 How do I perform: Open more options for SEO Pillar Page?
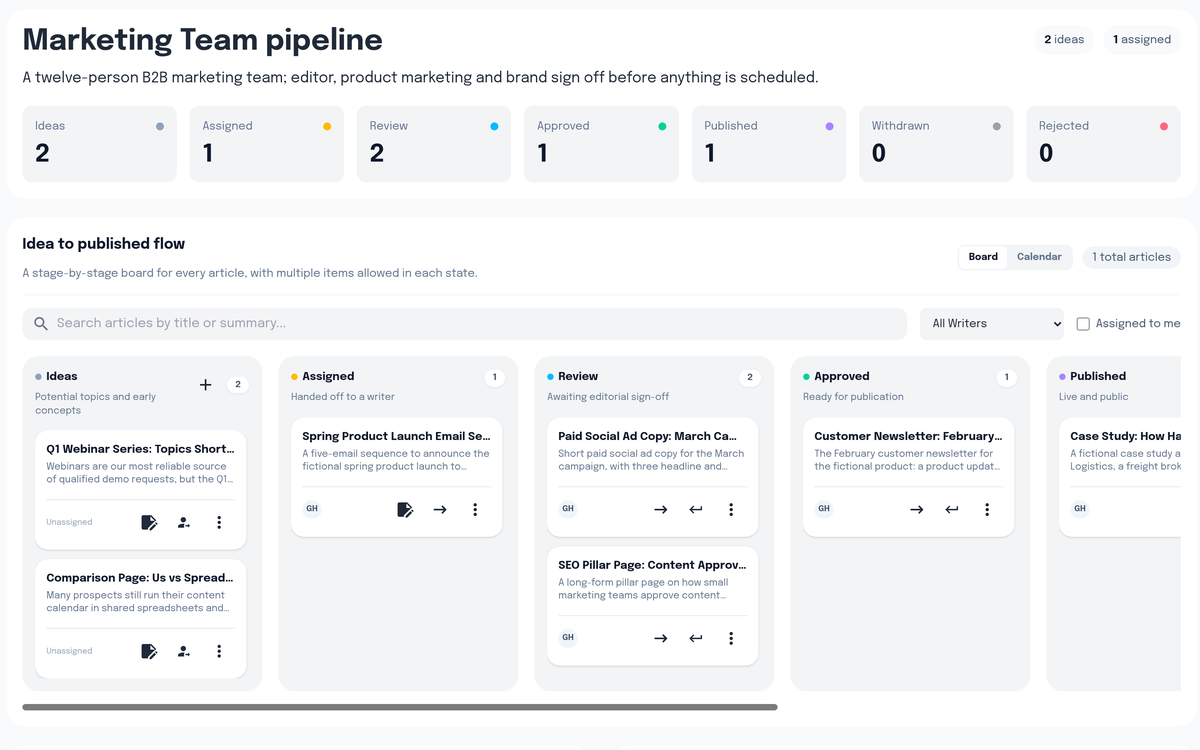pyautogui.click(x=731, y=638)
